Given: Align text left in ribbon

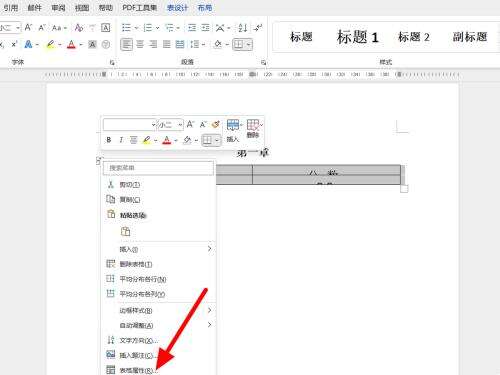Looking at the screenshot, I should tap(126, 44).
